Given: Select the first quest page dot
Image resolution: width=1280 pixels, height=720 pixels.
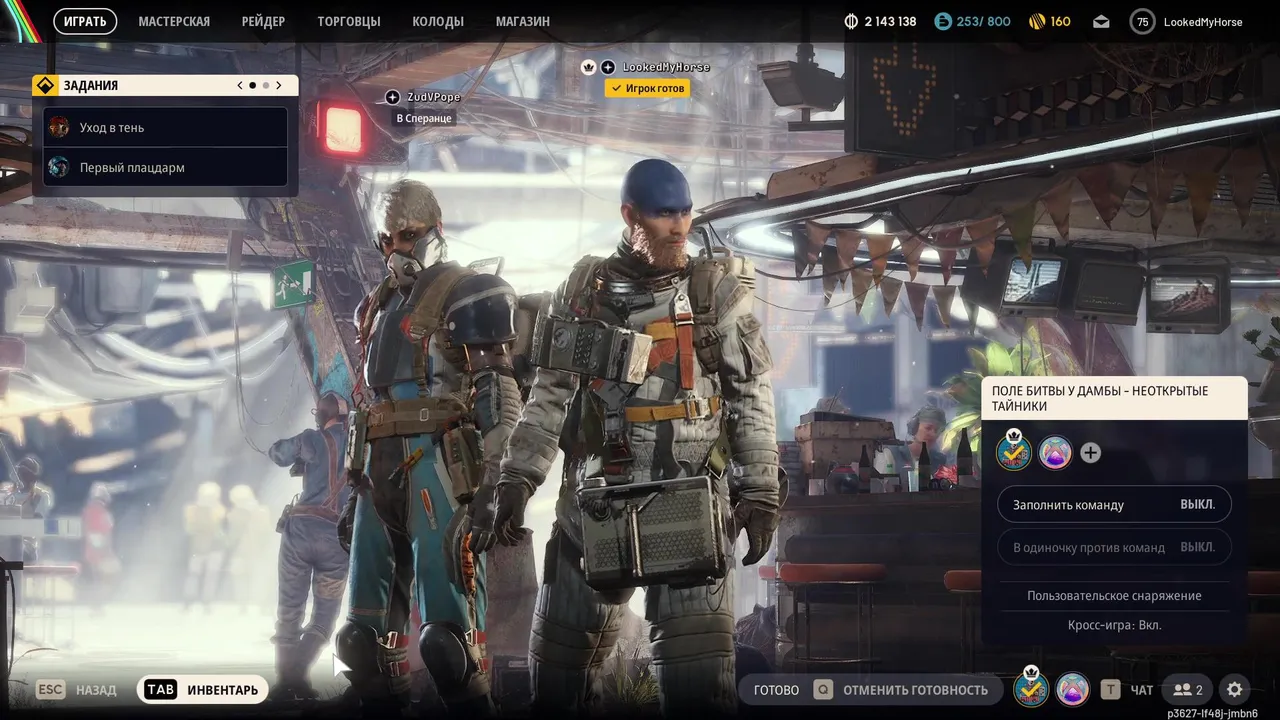Looking at the screenshot, I should 252,85.
